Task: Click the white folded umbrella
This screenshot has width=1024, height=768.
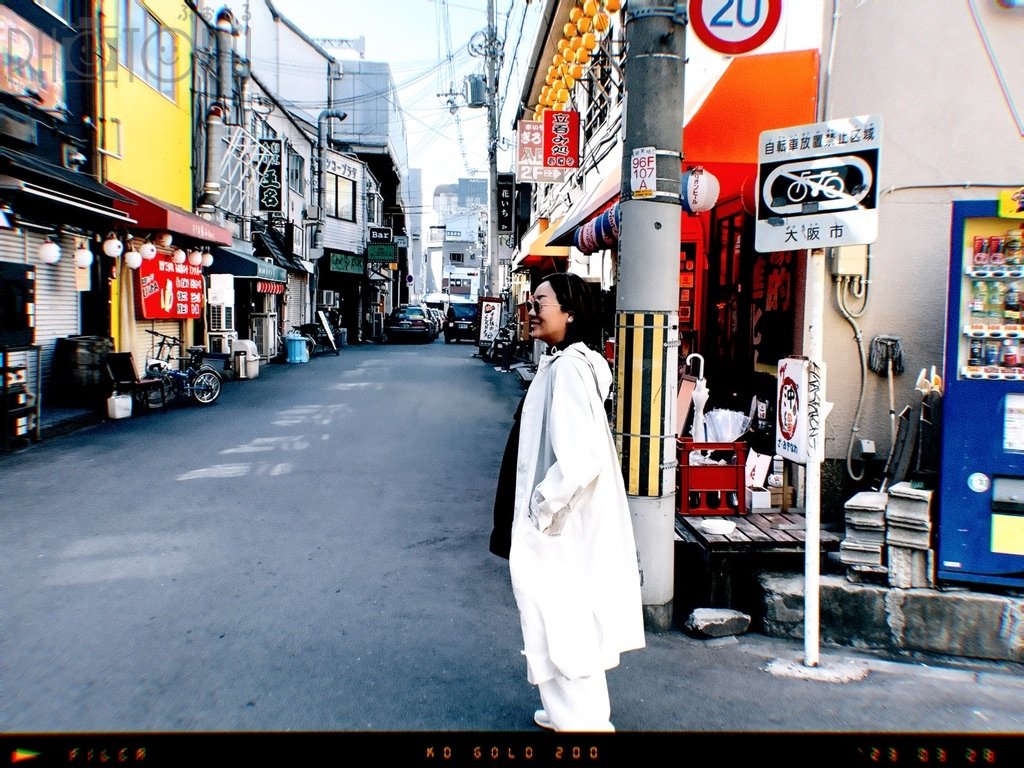Action: (x=697, y=395)
